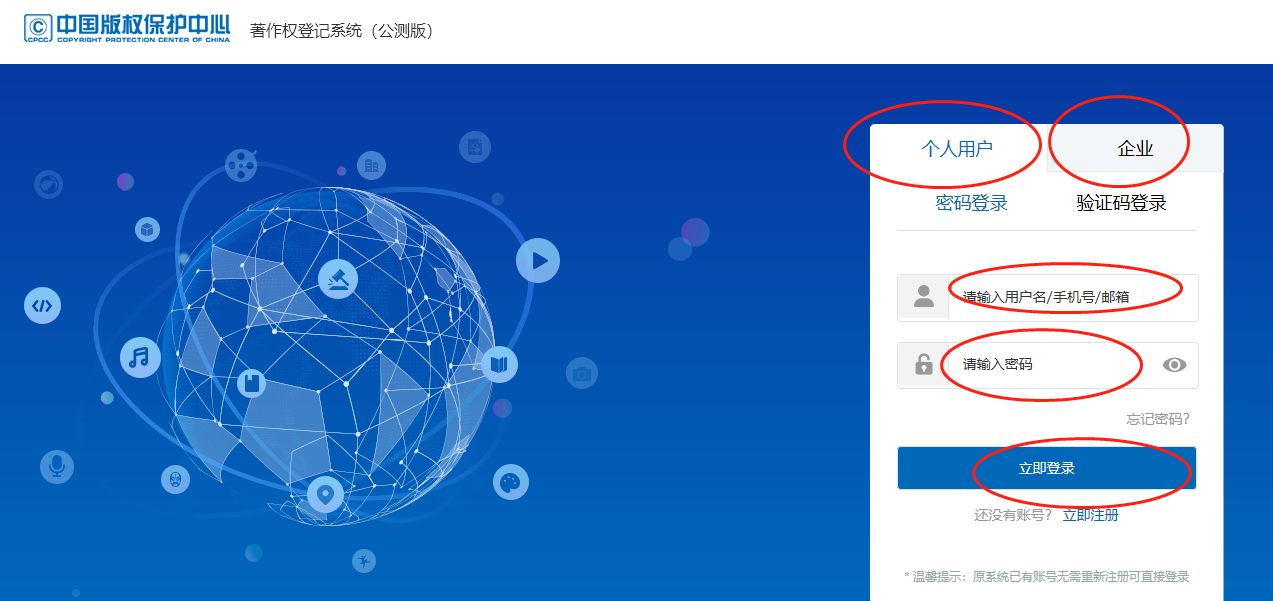Click the gavel icon on the globe
The width and height of the screenshot is (1273, 601).
(x=338, y=279)
